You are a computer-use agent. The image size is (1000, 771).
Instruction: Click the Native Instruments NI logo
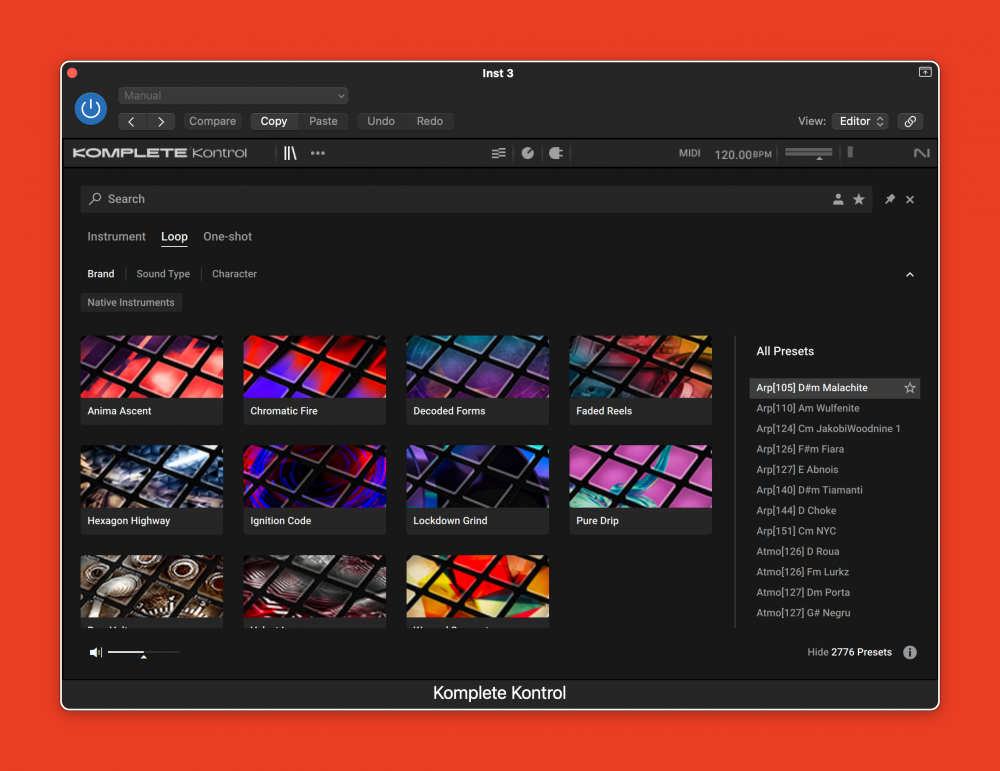pos(922,153)
